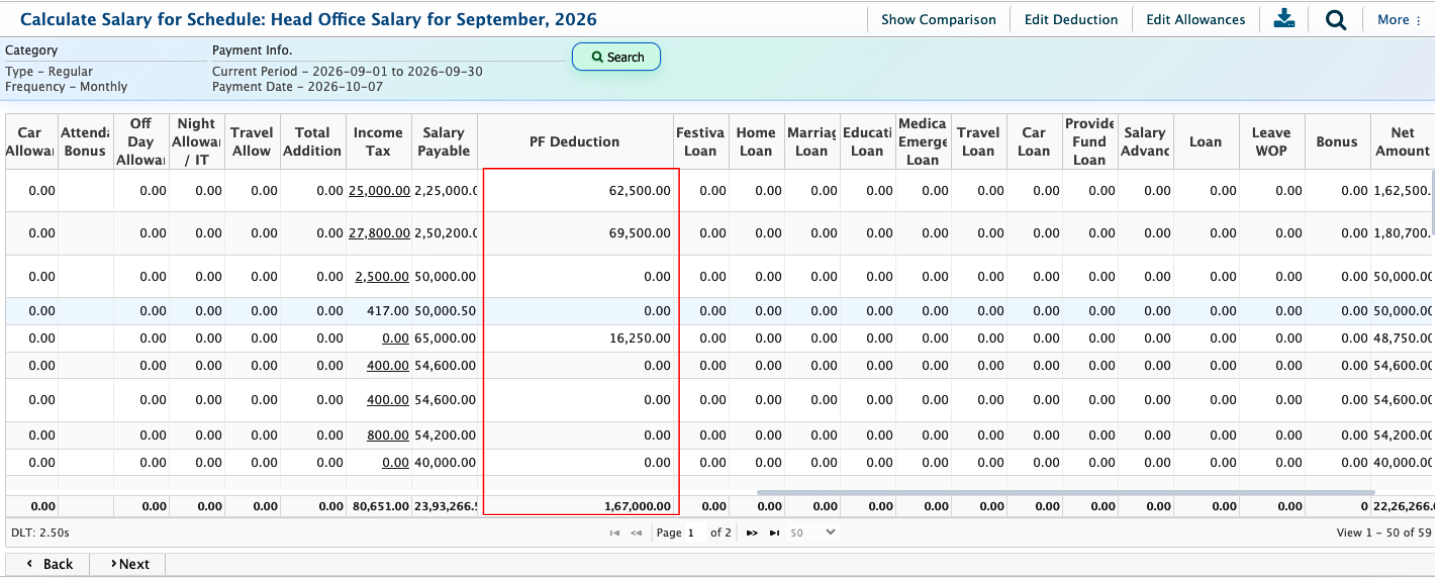
Task: Click the Next button at the bottom
Action: pos(128,564)
